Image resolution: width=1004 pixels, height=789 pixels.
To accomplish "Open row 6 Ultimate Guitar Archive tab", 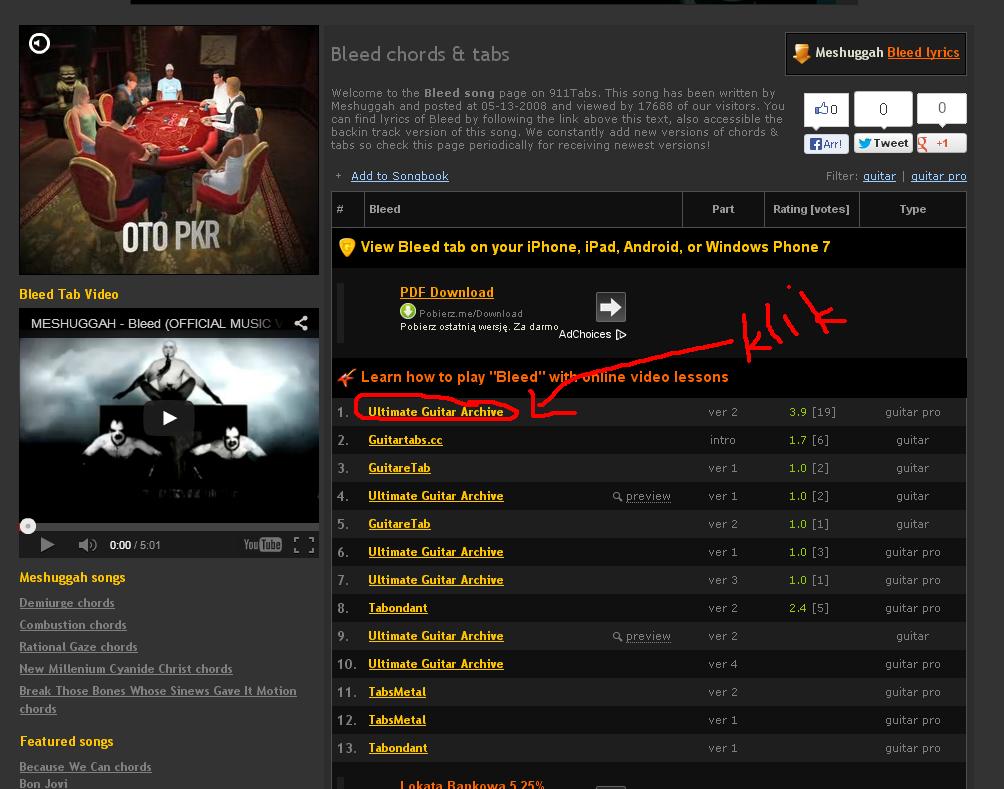I will coord(435,552).
